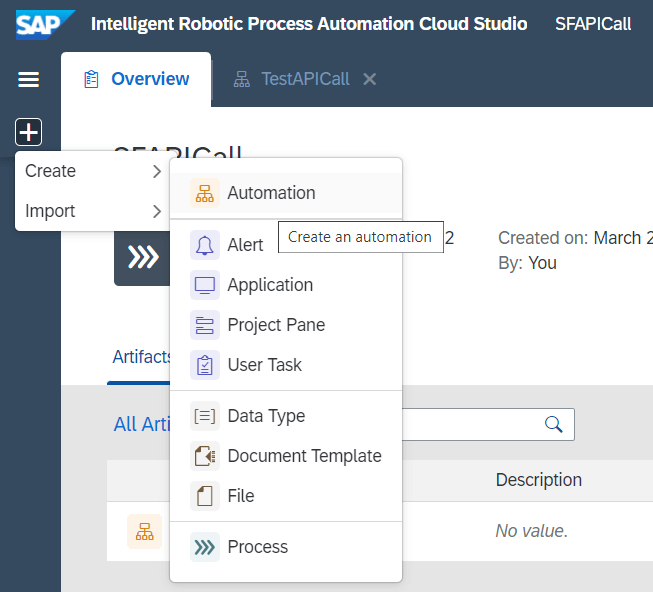Click the automation artifact row icon

(x=145, y=531)
